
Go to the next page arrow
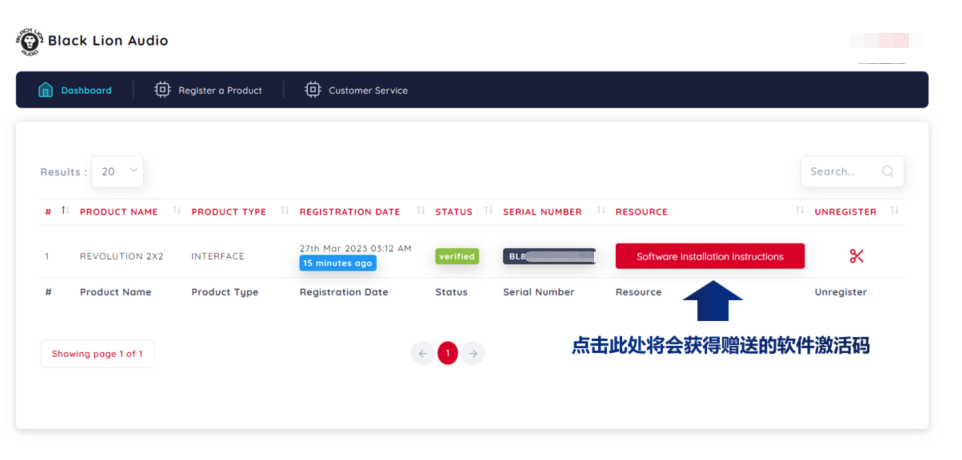click(473, 353)
